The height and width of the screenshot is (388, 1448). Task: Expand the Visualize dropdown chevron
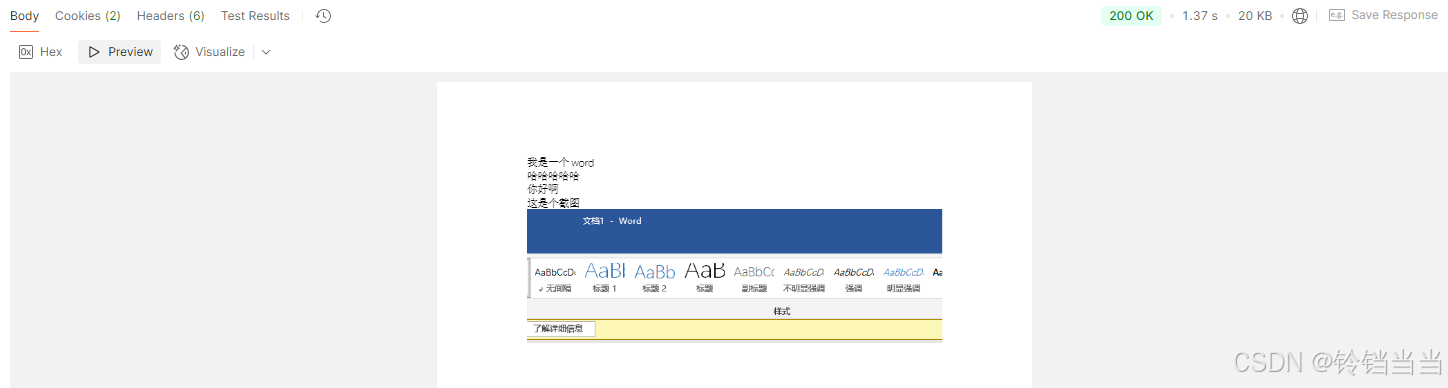pyautogui.click(x=266, y=52)
